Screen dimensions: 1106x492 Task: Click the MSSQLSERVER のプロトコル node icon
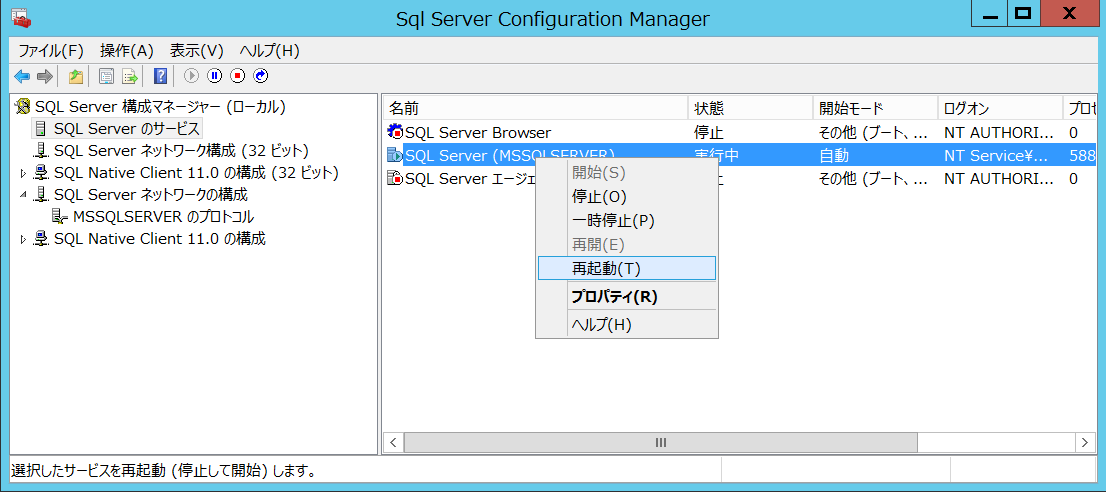click(x=61, y=217)
